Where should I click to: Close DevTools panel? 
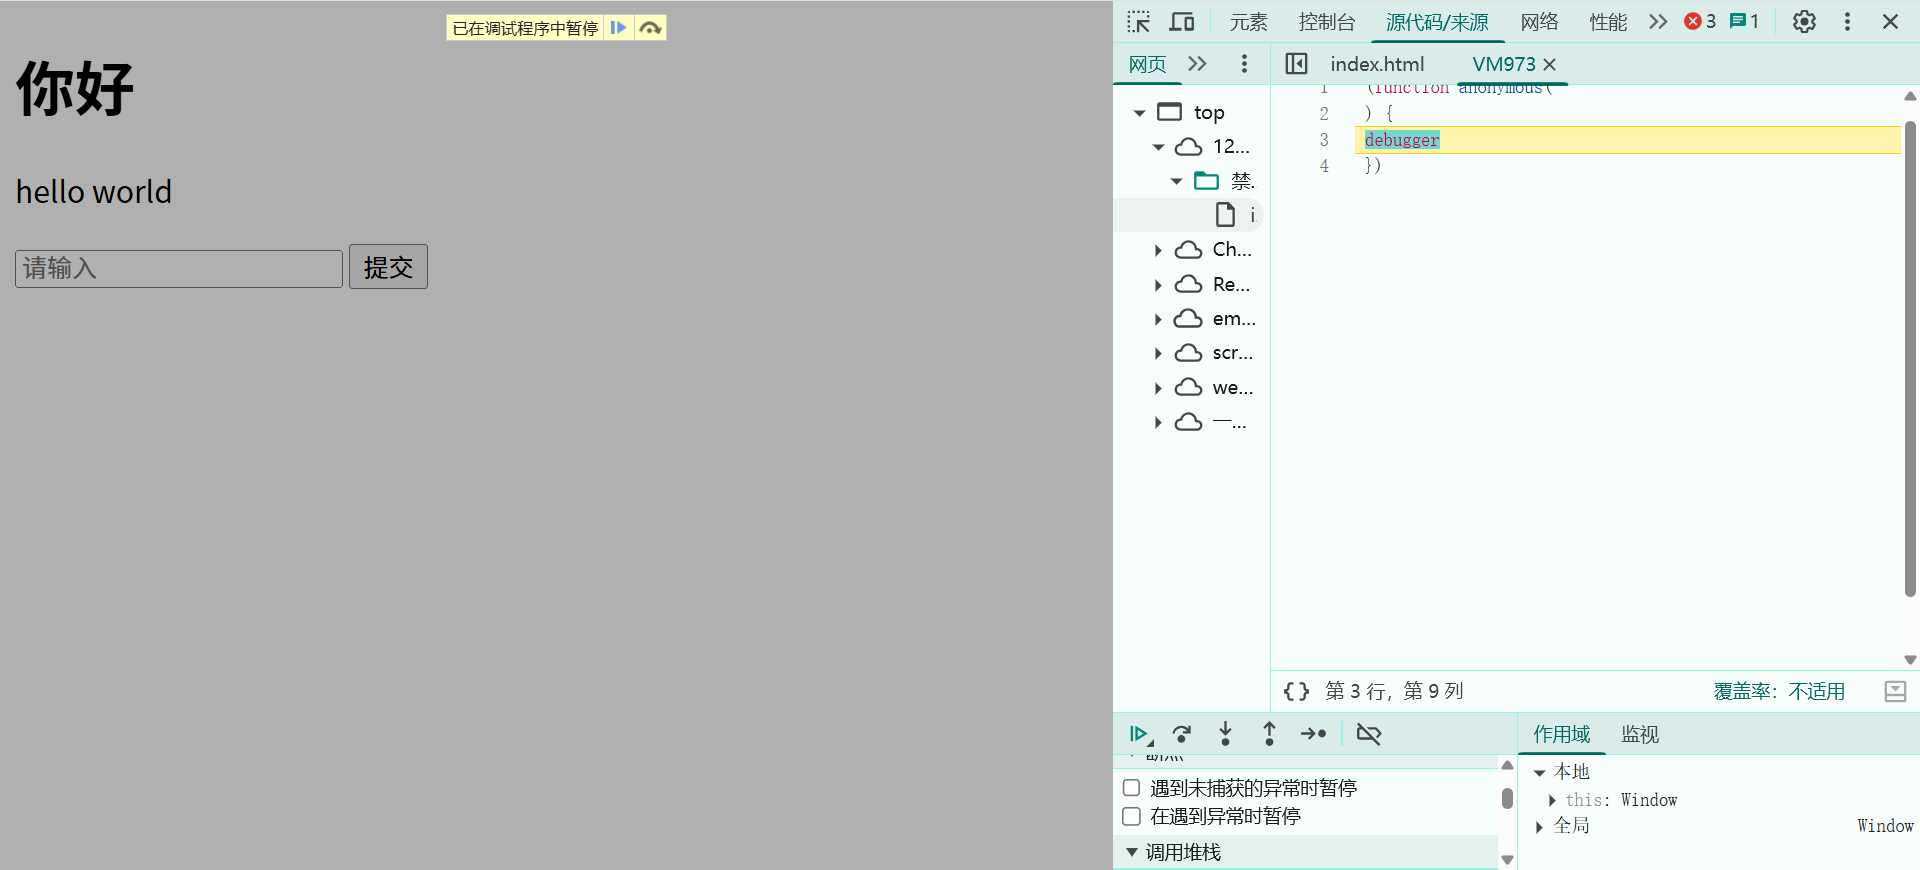pyautogui.click(x=1890, y=22)
